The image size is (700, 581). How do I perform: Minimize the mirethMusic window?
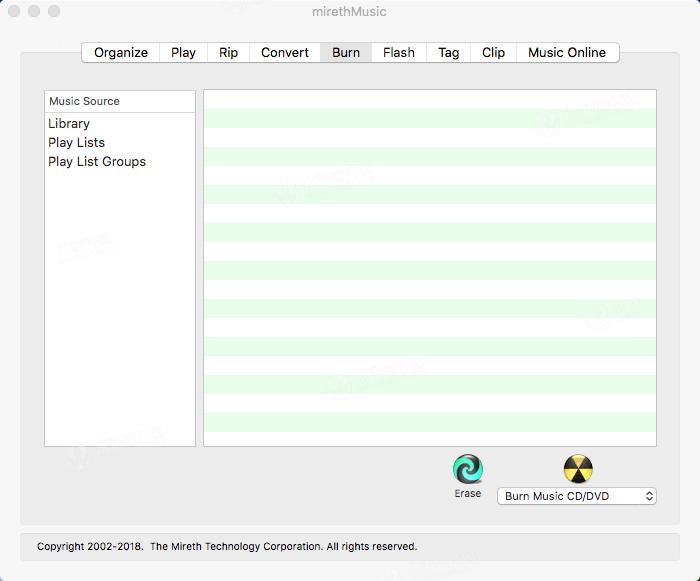coord(34,11)
